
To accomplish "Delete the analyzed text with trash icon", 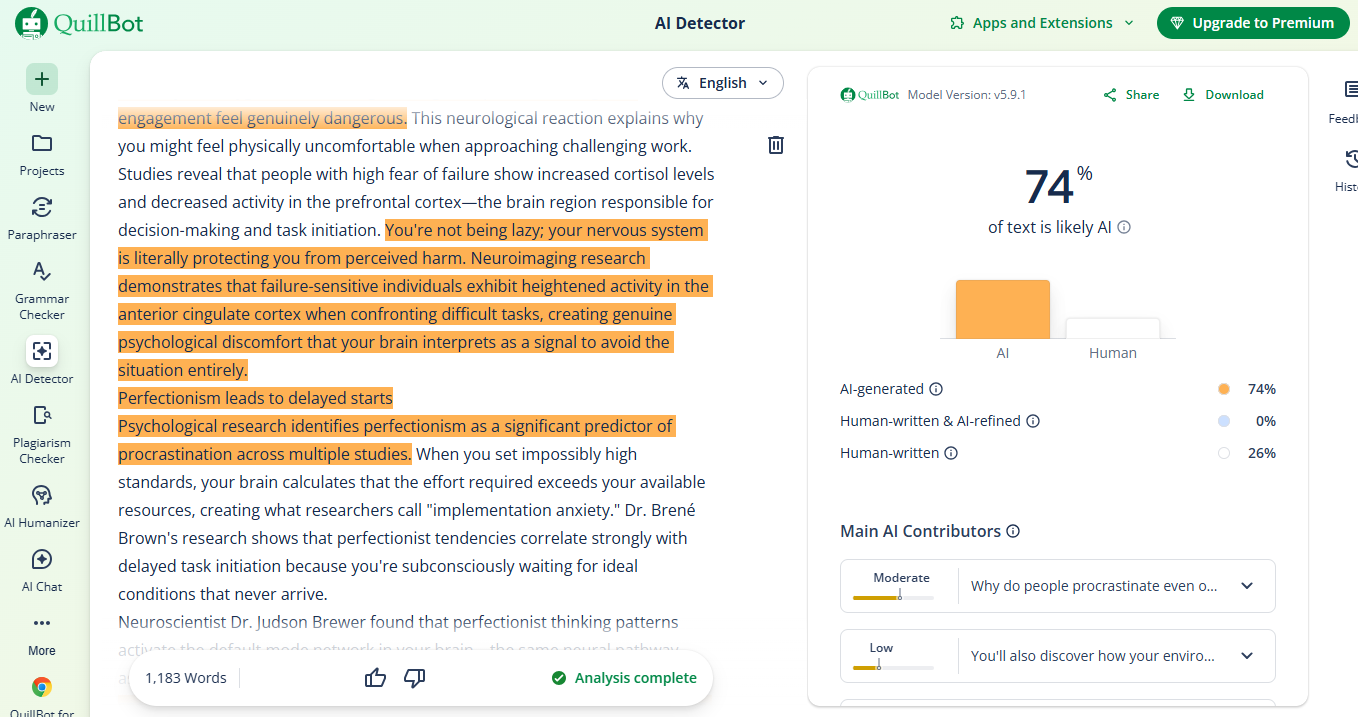I will 775,144.
